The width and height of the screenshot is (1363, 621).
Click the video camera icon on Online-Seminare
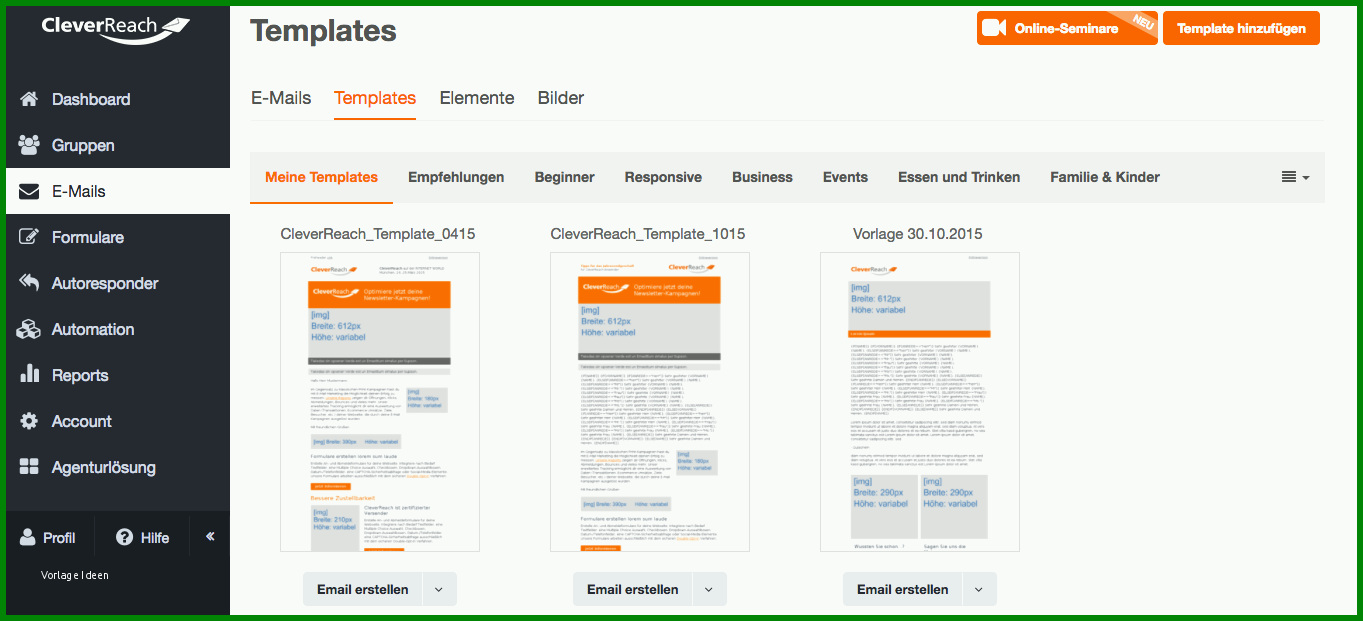994,28
